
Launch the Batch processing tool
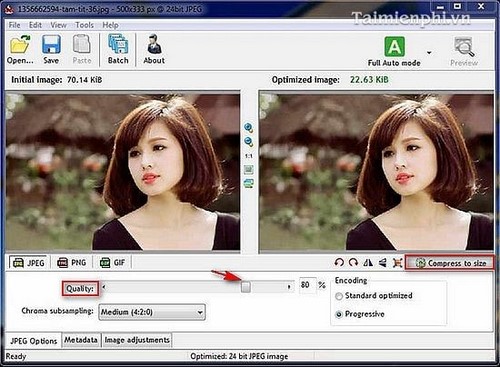pos(118,49)
